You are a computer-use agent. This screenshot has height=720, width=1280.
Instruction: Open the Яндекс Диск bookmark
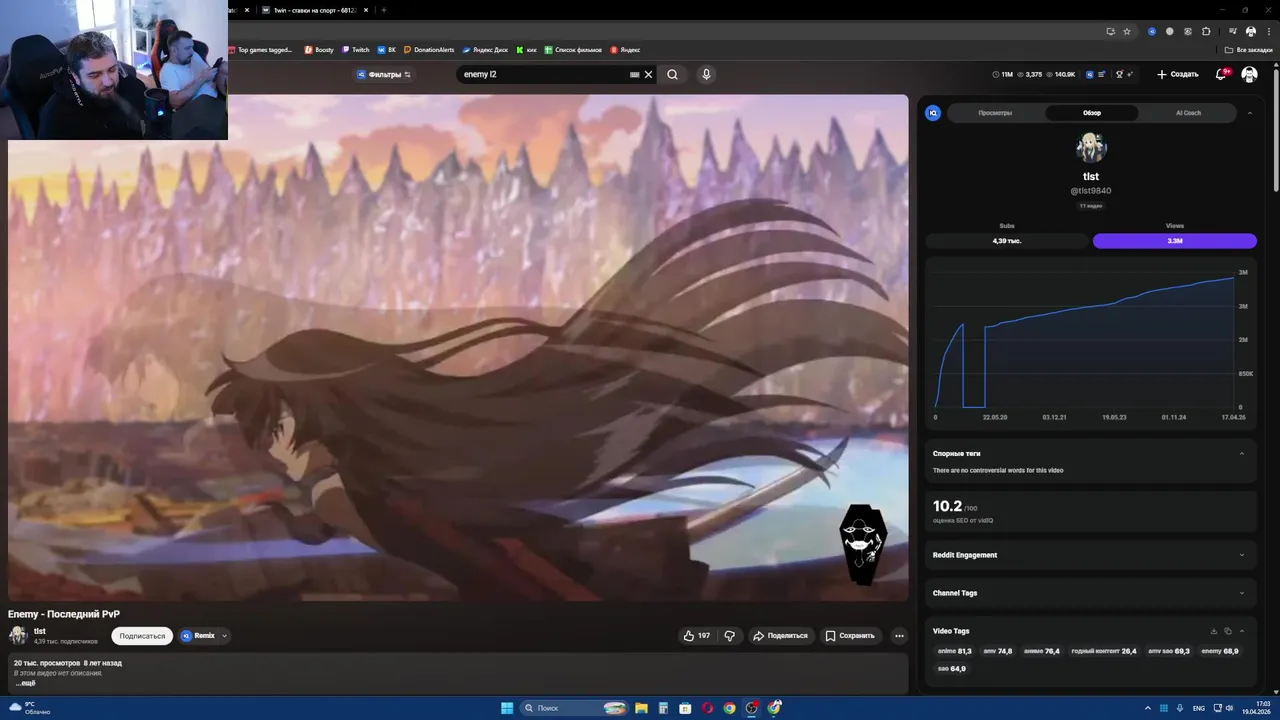pyautogui.click(x=486, y=49)
